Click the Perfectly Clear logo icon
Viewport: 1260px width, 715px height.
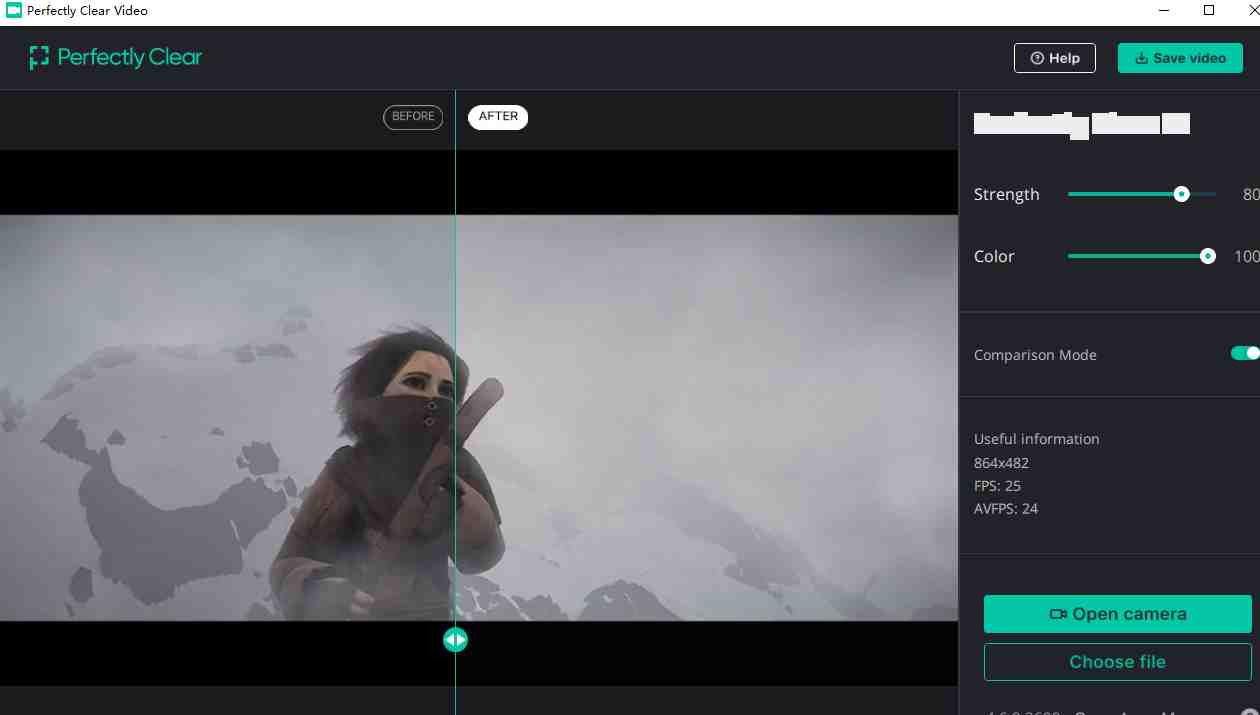[37, 57]
